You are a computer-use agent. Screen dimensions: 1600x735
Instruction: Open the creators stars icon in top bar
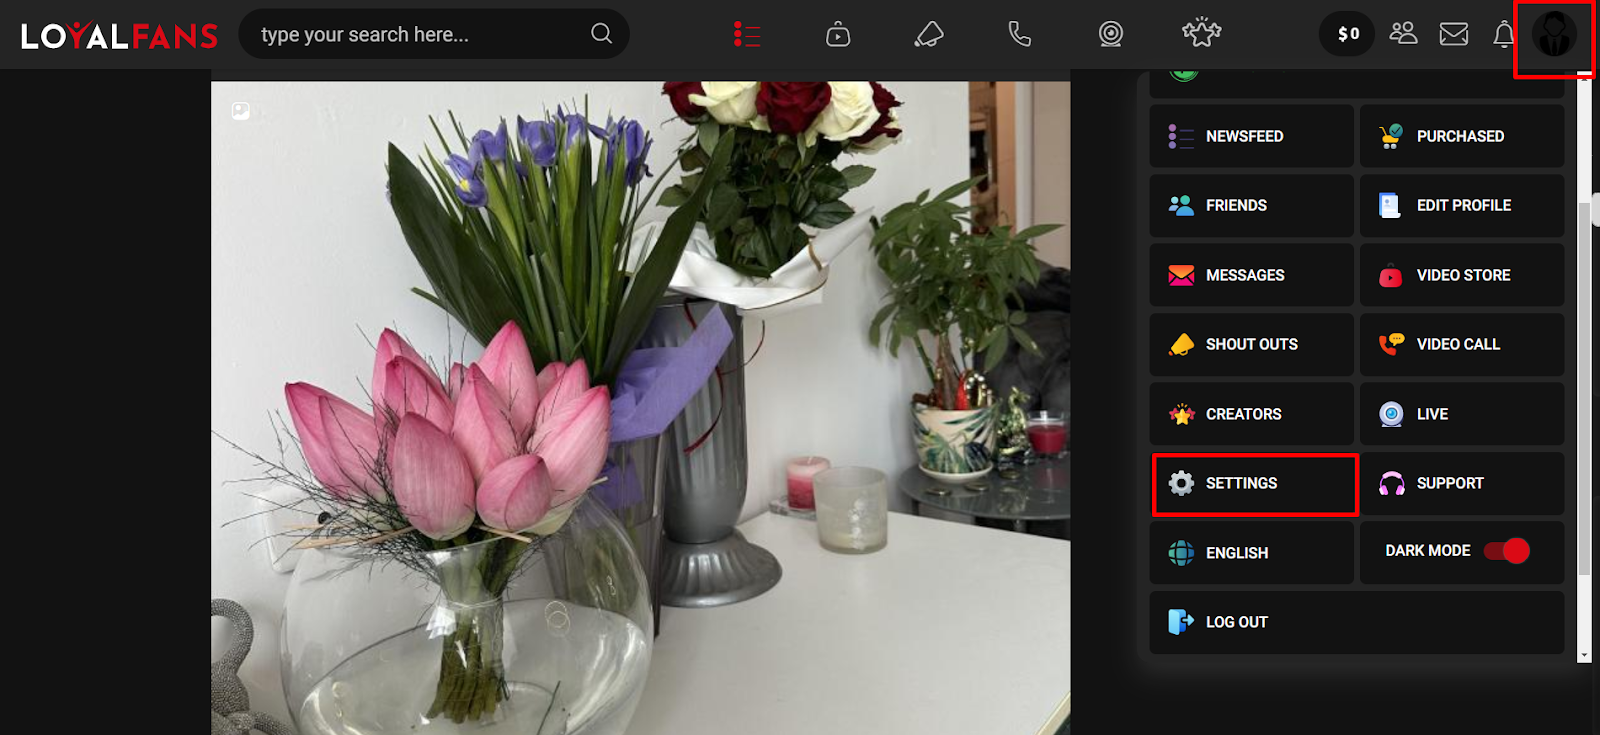coord(1201,33)
